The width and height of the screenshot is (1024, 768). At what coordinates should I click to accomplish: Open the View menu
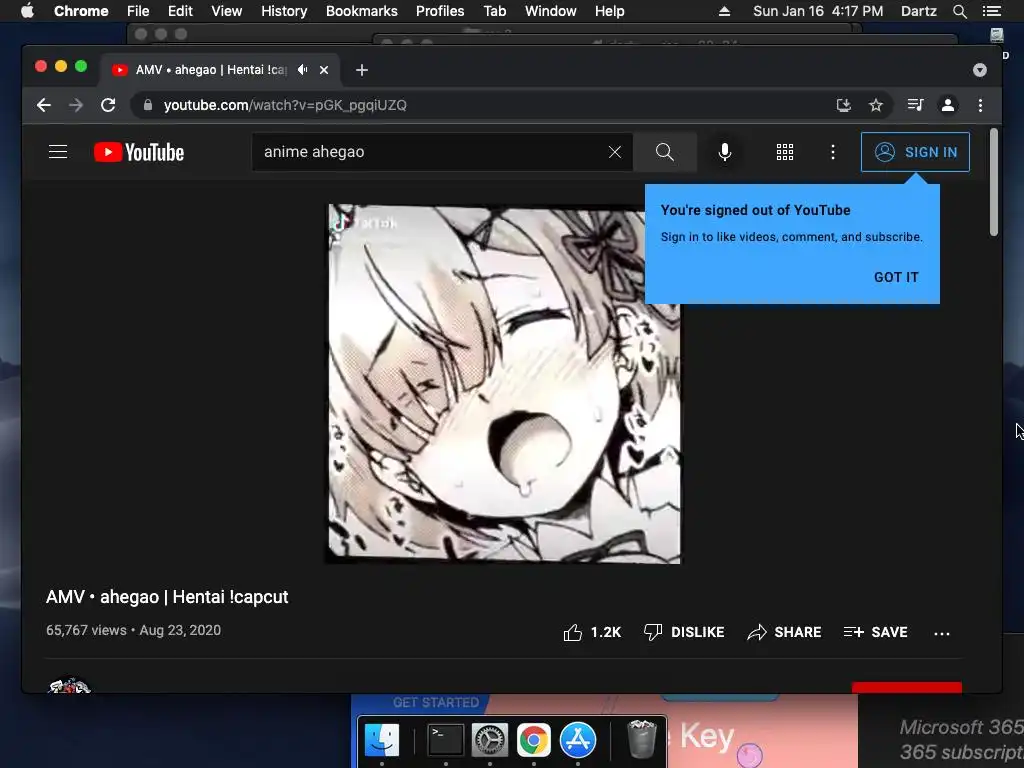(x=227, y=11)
